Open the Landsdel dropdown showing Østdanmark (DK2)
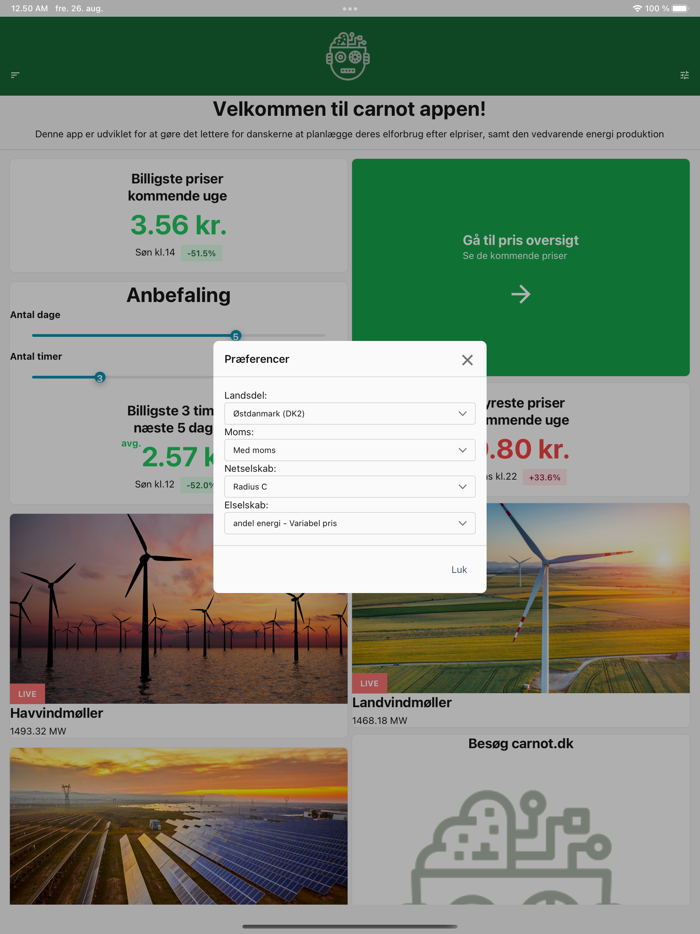Image resolution: width=700 pixels, height=934 pixels. (x=350, y=413)
